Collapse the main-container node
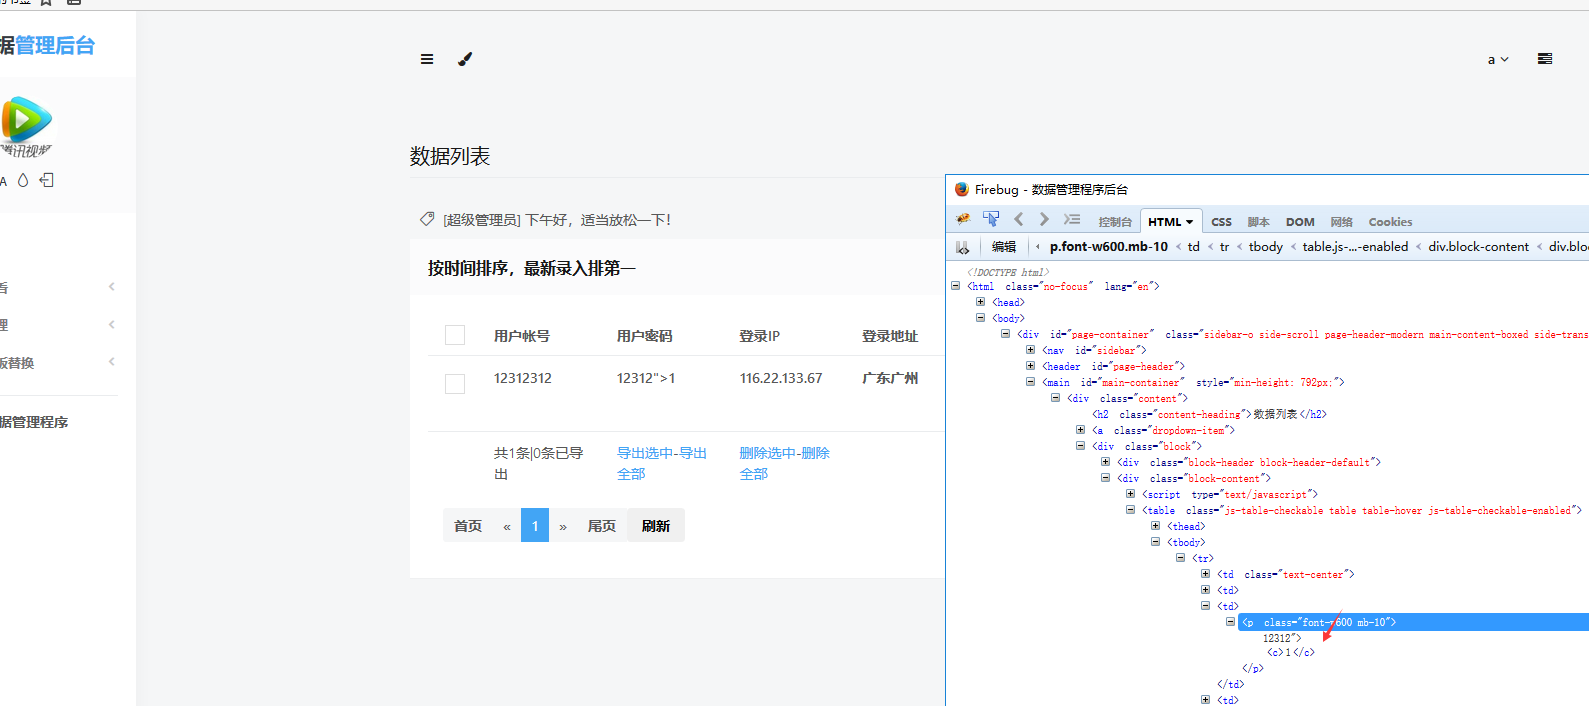Screen dimensions: 1589x706 [x=1030, y=382]
